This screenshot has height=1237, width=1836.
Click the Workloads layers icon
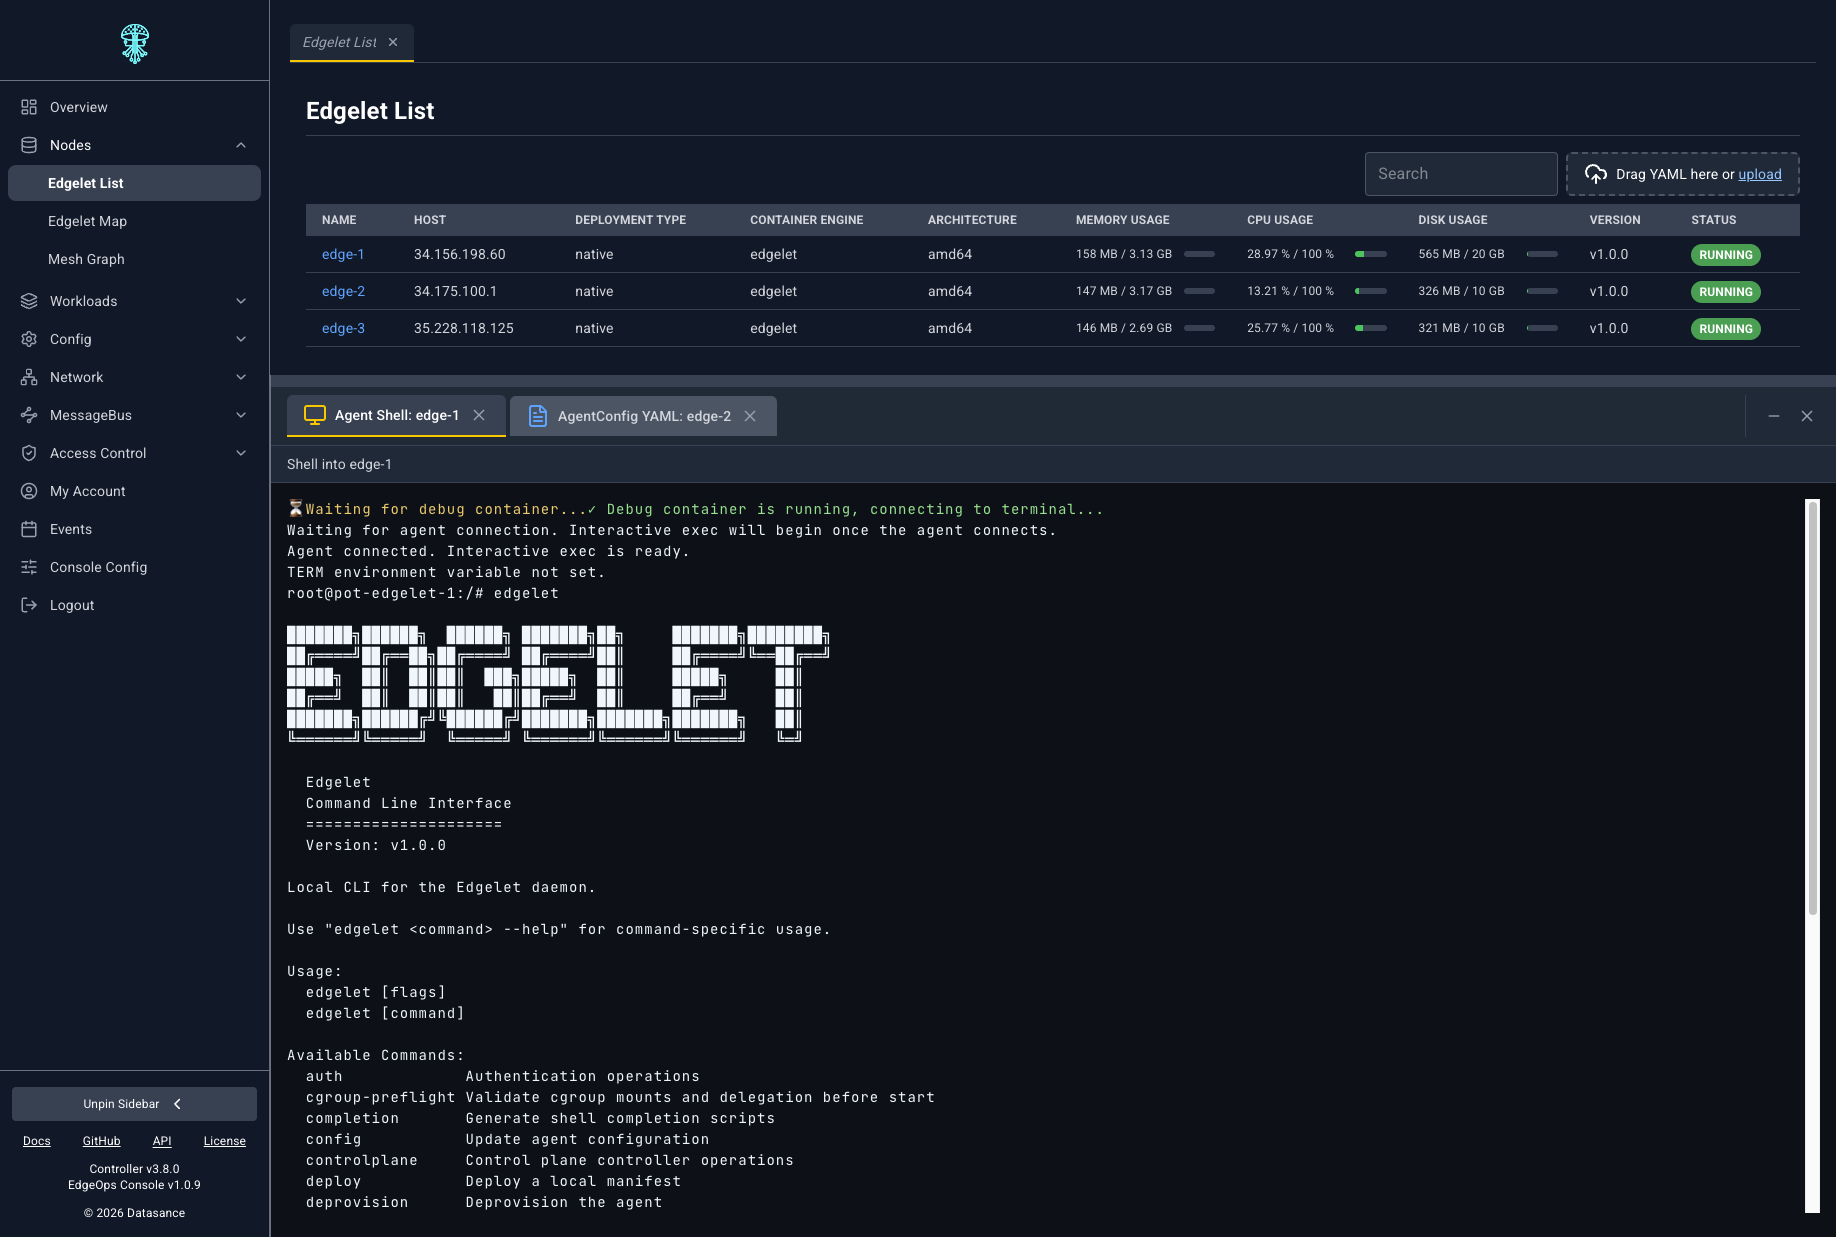(29, 301)
